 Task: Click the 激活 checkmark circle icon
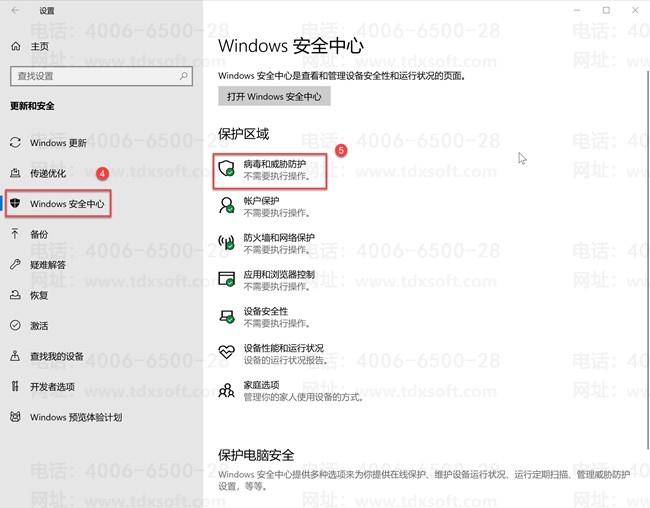(15, 326)
